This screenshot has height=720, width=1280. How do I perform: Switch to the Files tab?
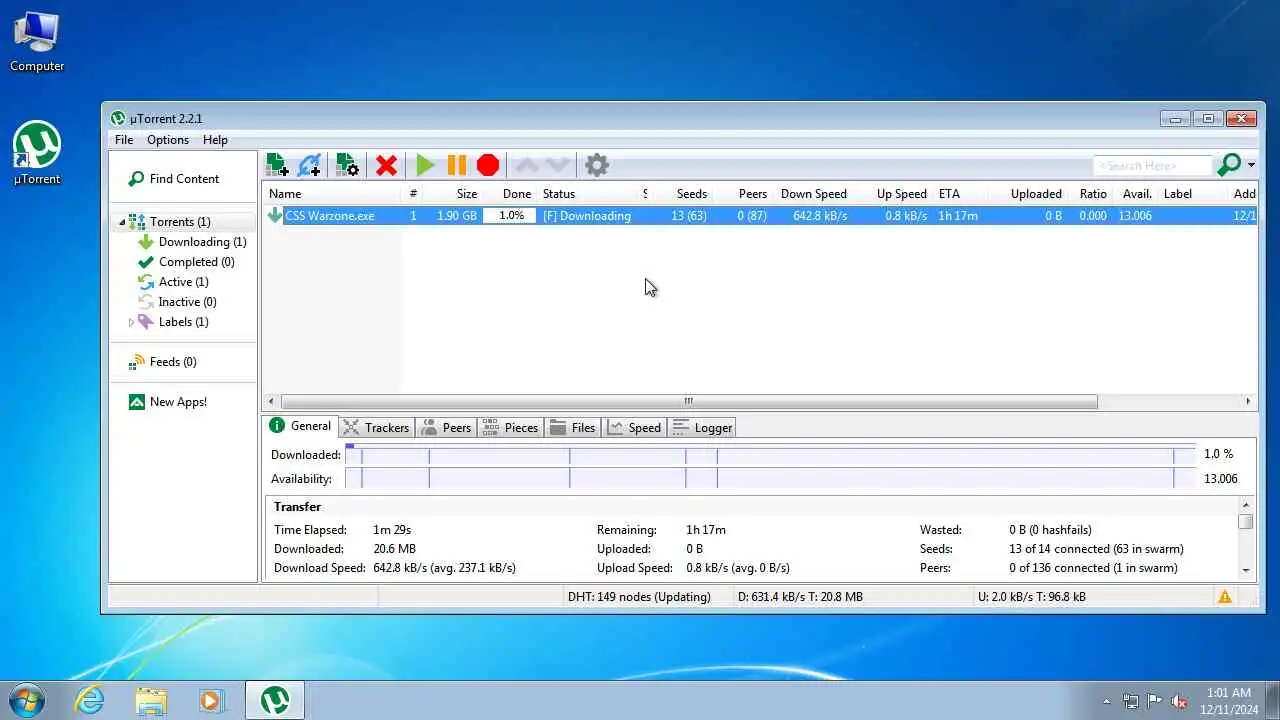point(572,428)
